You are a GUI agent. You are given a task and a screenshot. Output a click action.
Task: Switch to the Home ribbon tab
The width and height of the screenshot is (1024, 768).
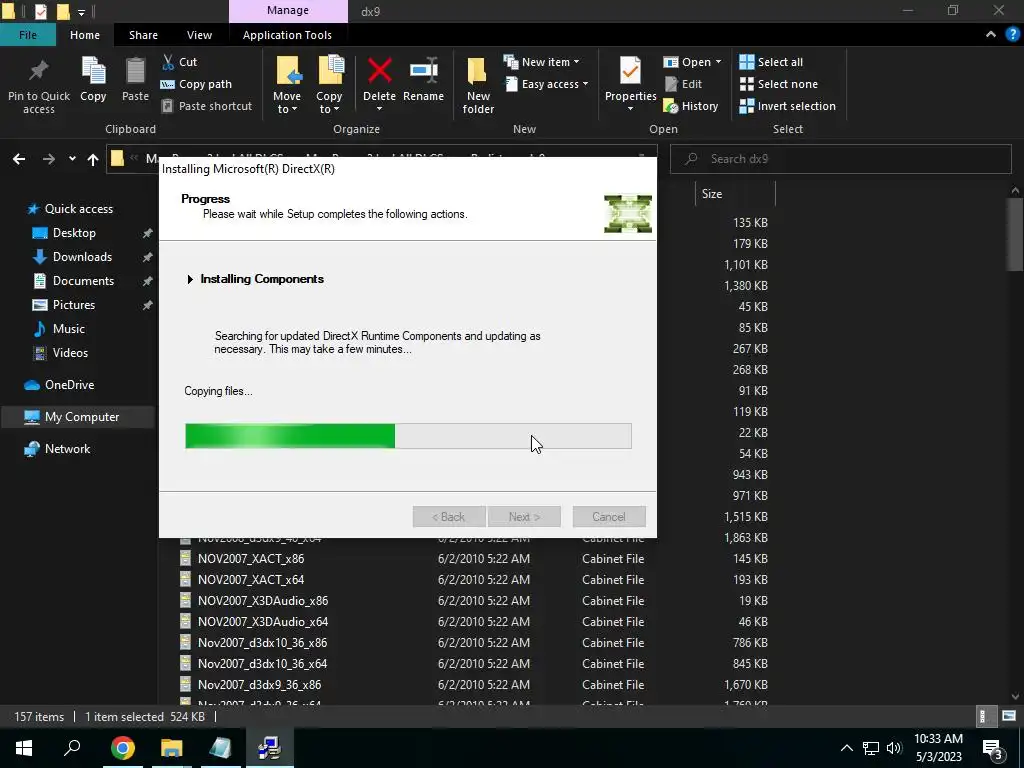click(x=85, y=35)
